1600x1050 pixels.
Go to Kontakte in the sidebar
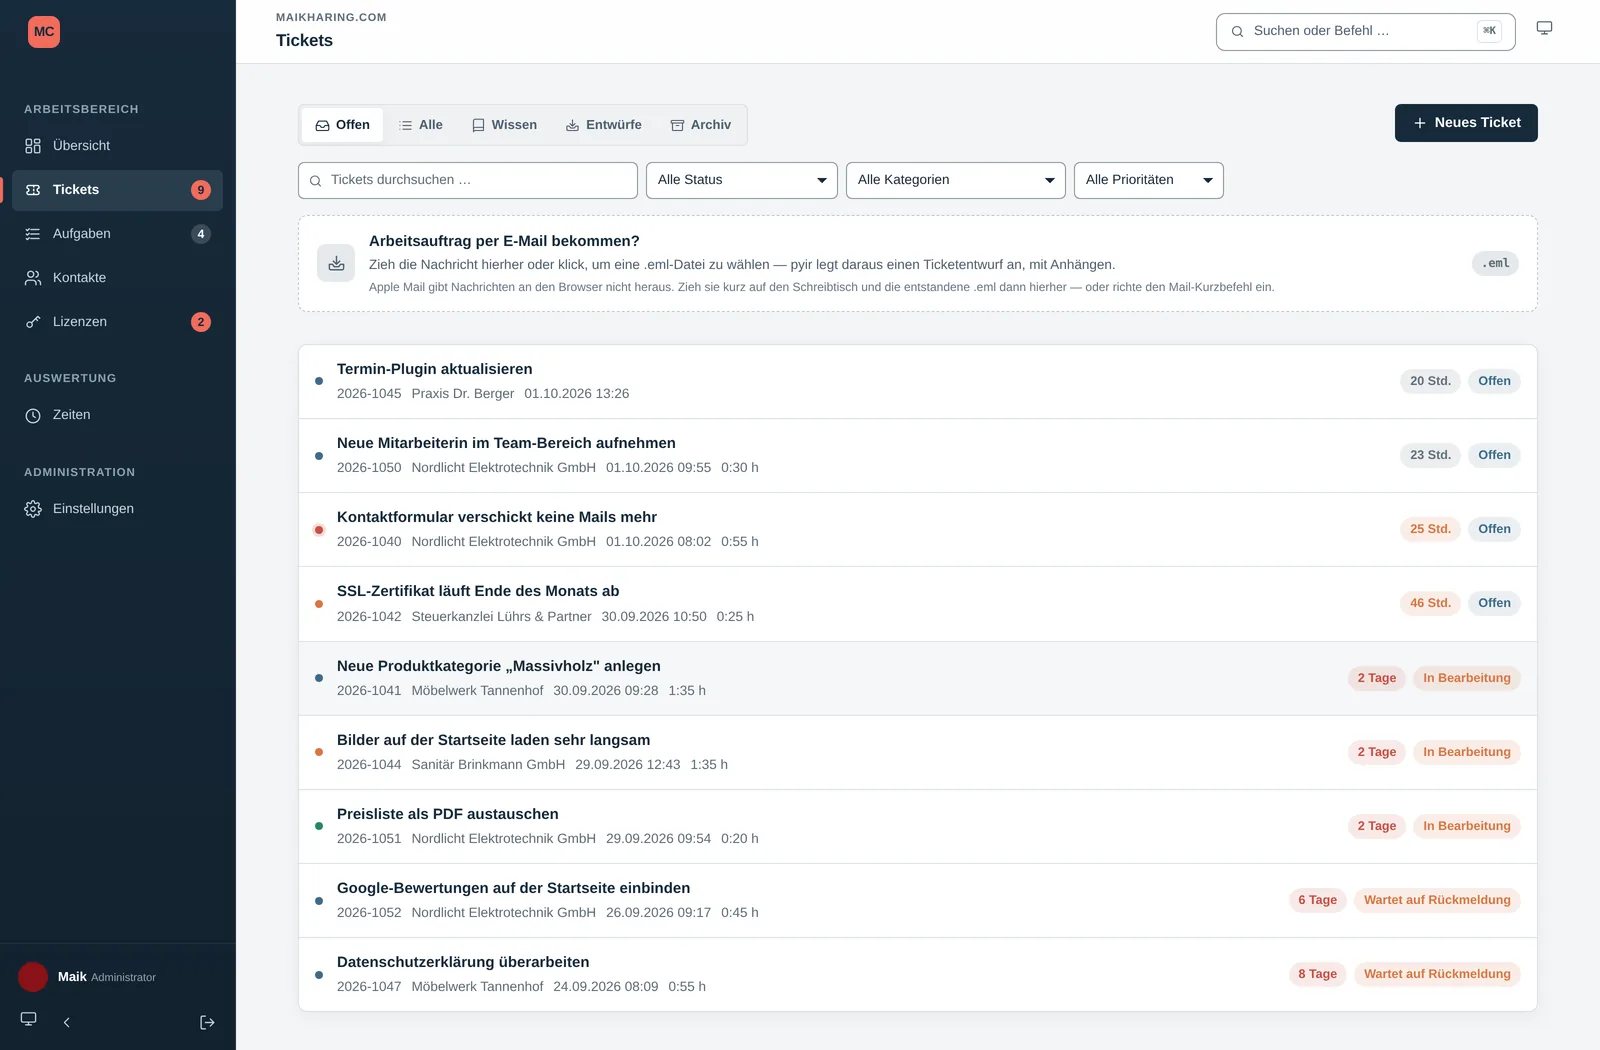point(117,278)
